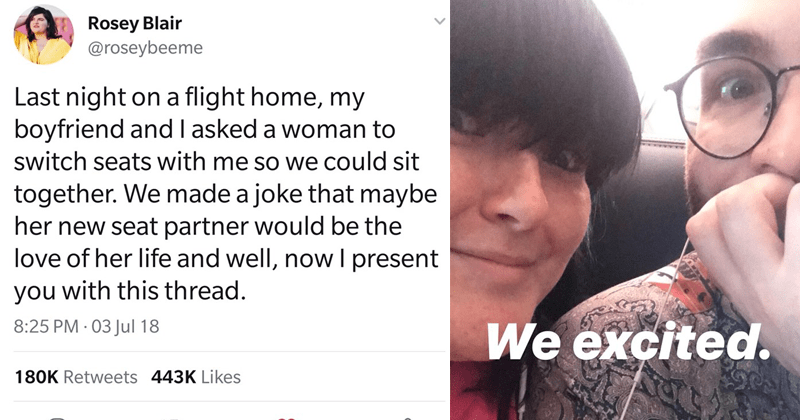View the 443K Likes list
Image resolution: width=800 pixels, height=420 pixels.
tap(196, 377)
